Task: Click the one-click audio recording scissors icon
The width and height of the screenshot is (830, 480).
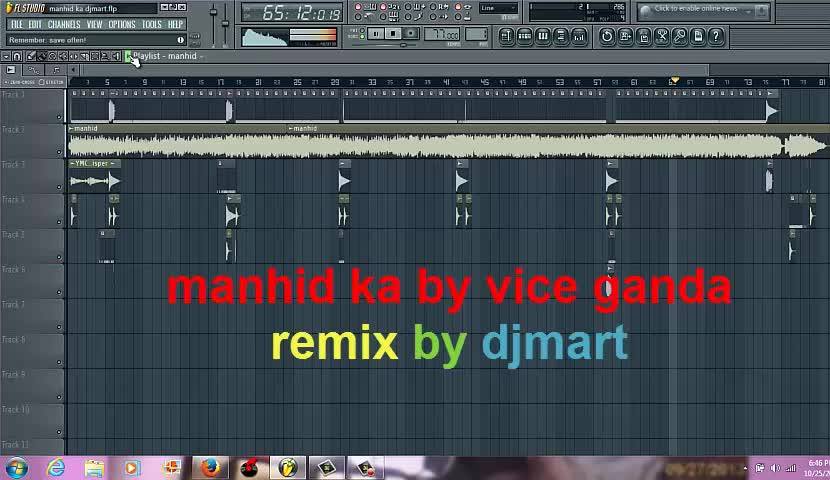Action: coord(662,36)
